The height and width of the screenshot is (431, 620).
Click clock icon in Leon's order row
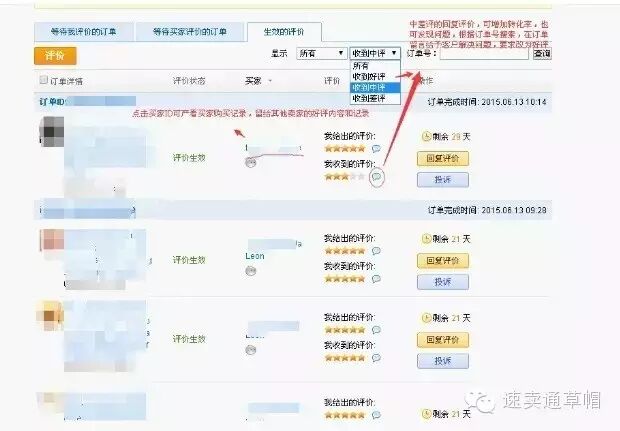(x=426, y=239)
